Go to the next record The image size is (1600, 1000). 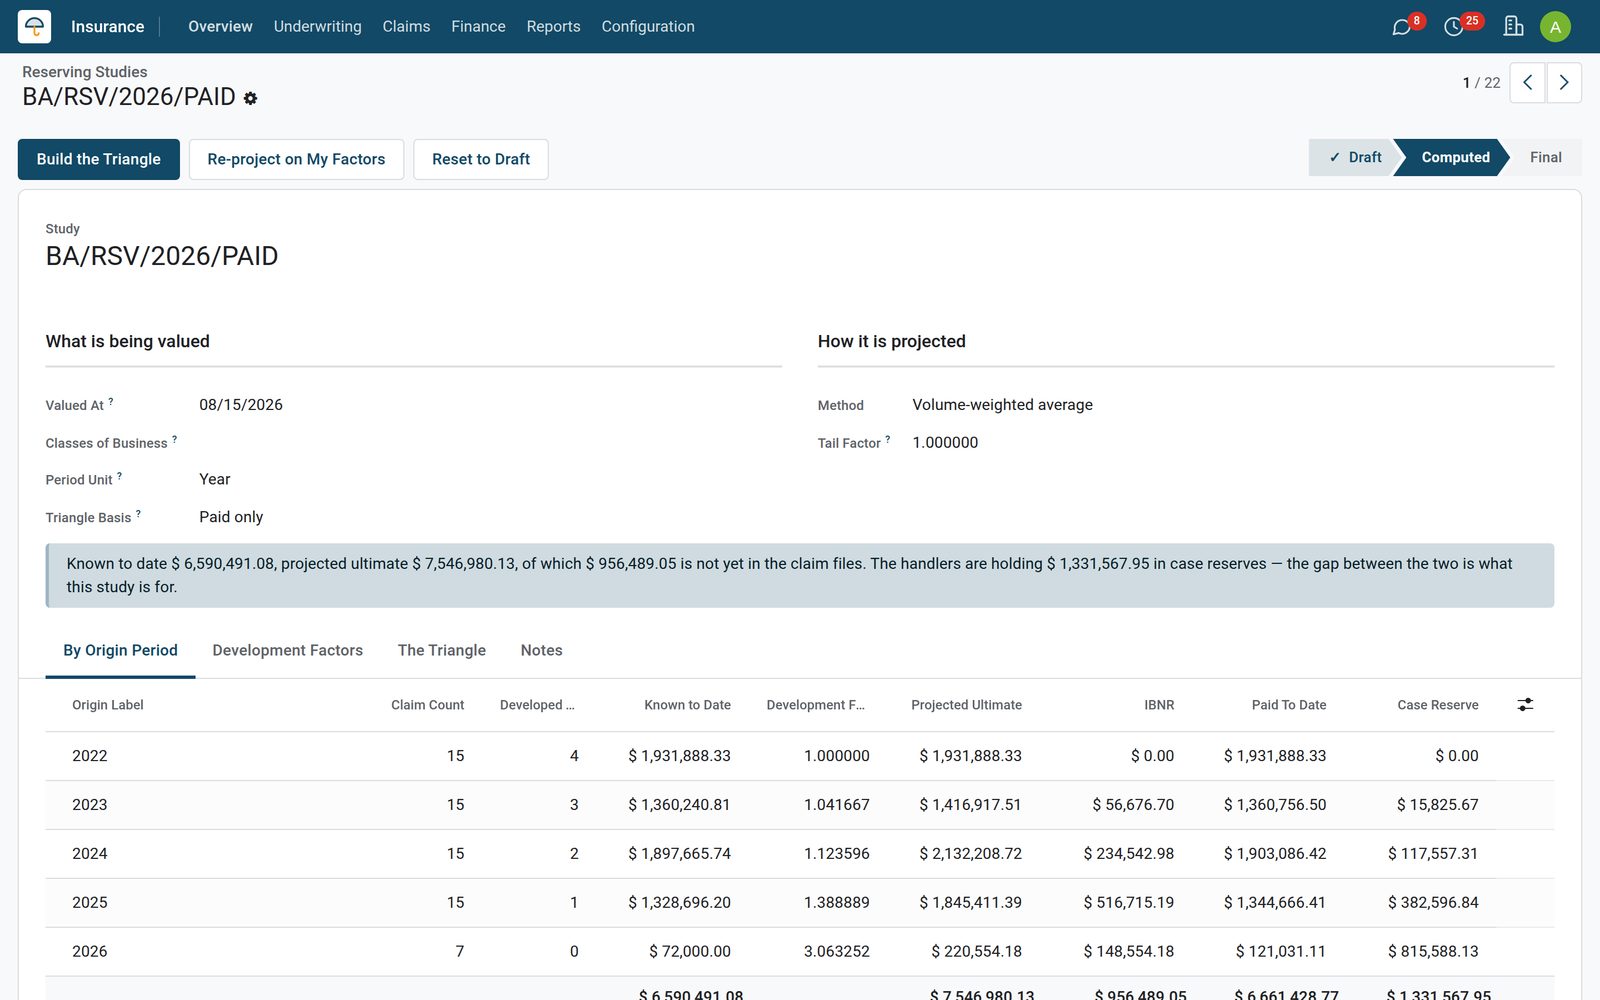click(1564, 83)
